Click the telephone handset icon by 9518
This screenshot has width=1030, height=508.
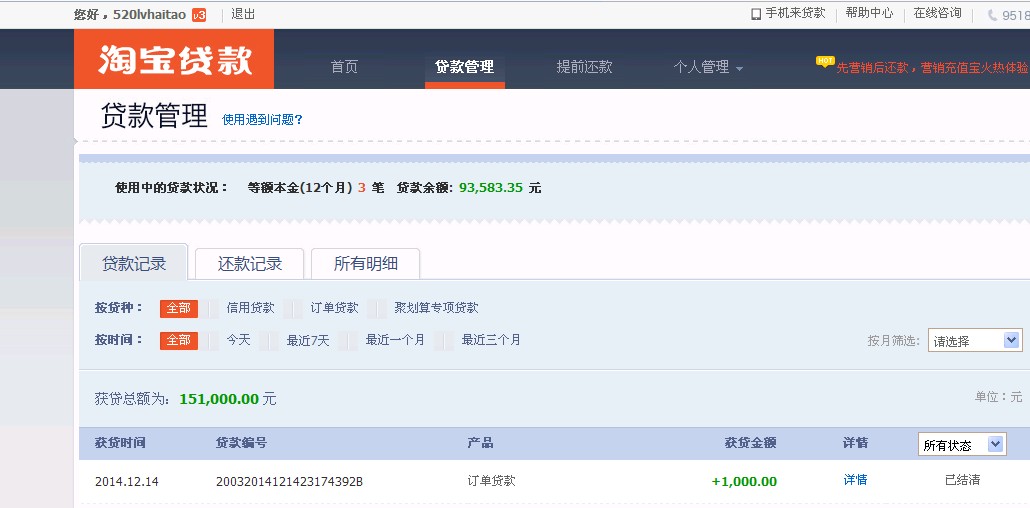coord(993,15)
